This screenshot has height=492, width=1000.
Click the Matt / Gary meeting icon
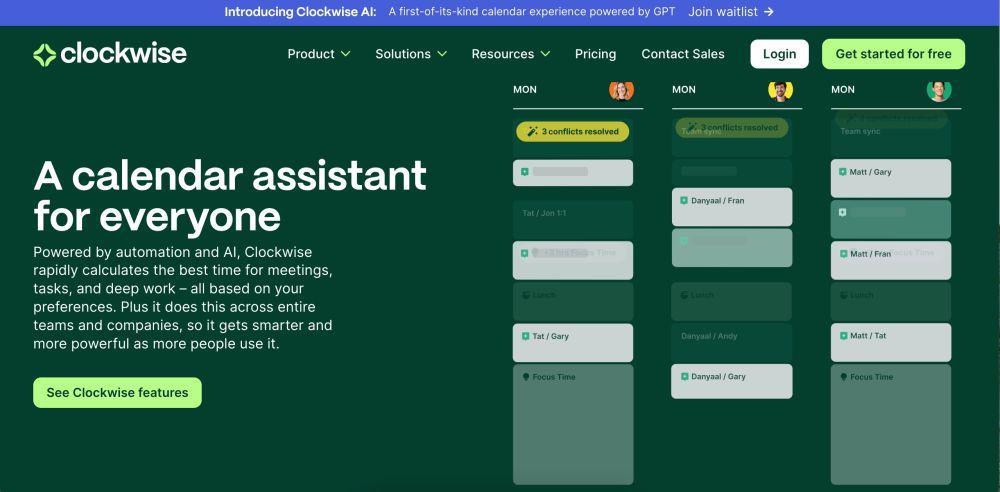(x=842, y=172)
